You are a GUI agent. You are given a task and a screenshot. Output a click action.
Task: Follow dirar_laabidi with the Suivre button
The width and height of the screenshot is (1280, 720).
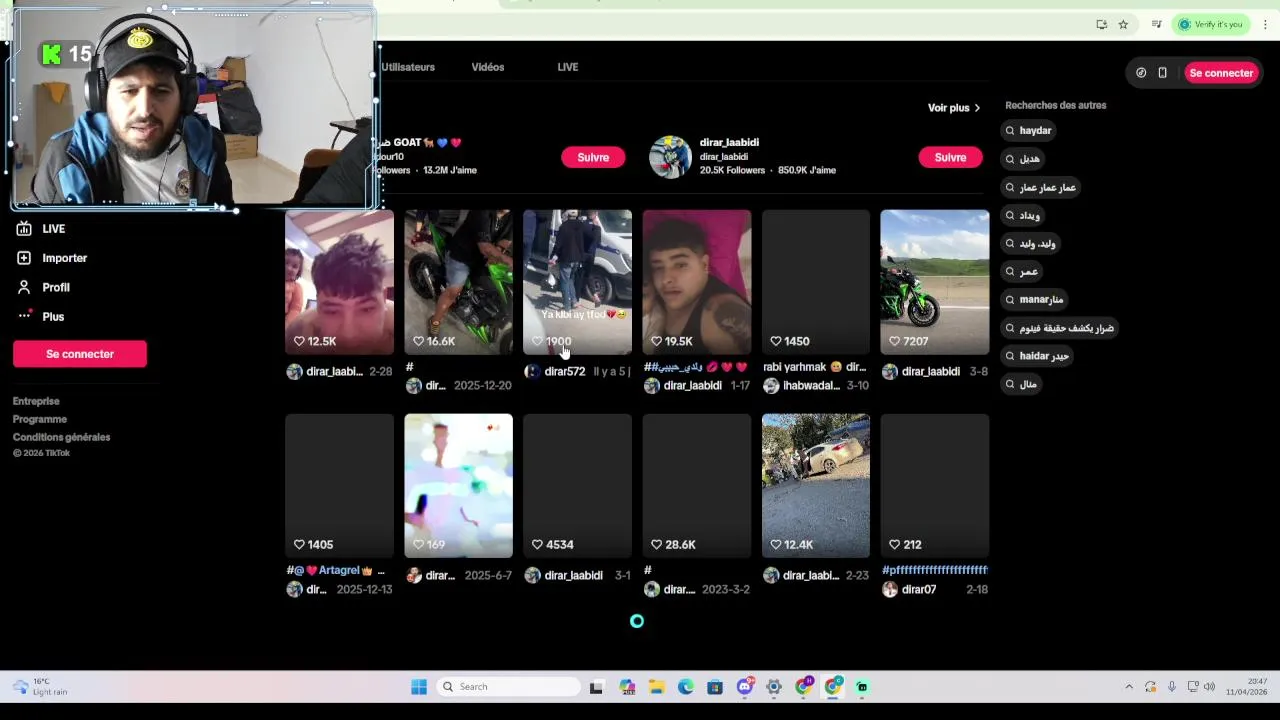pyautogui.click(x=950, y=157)
